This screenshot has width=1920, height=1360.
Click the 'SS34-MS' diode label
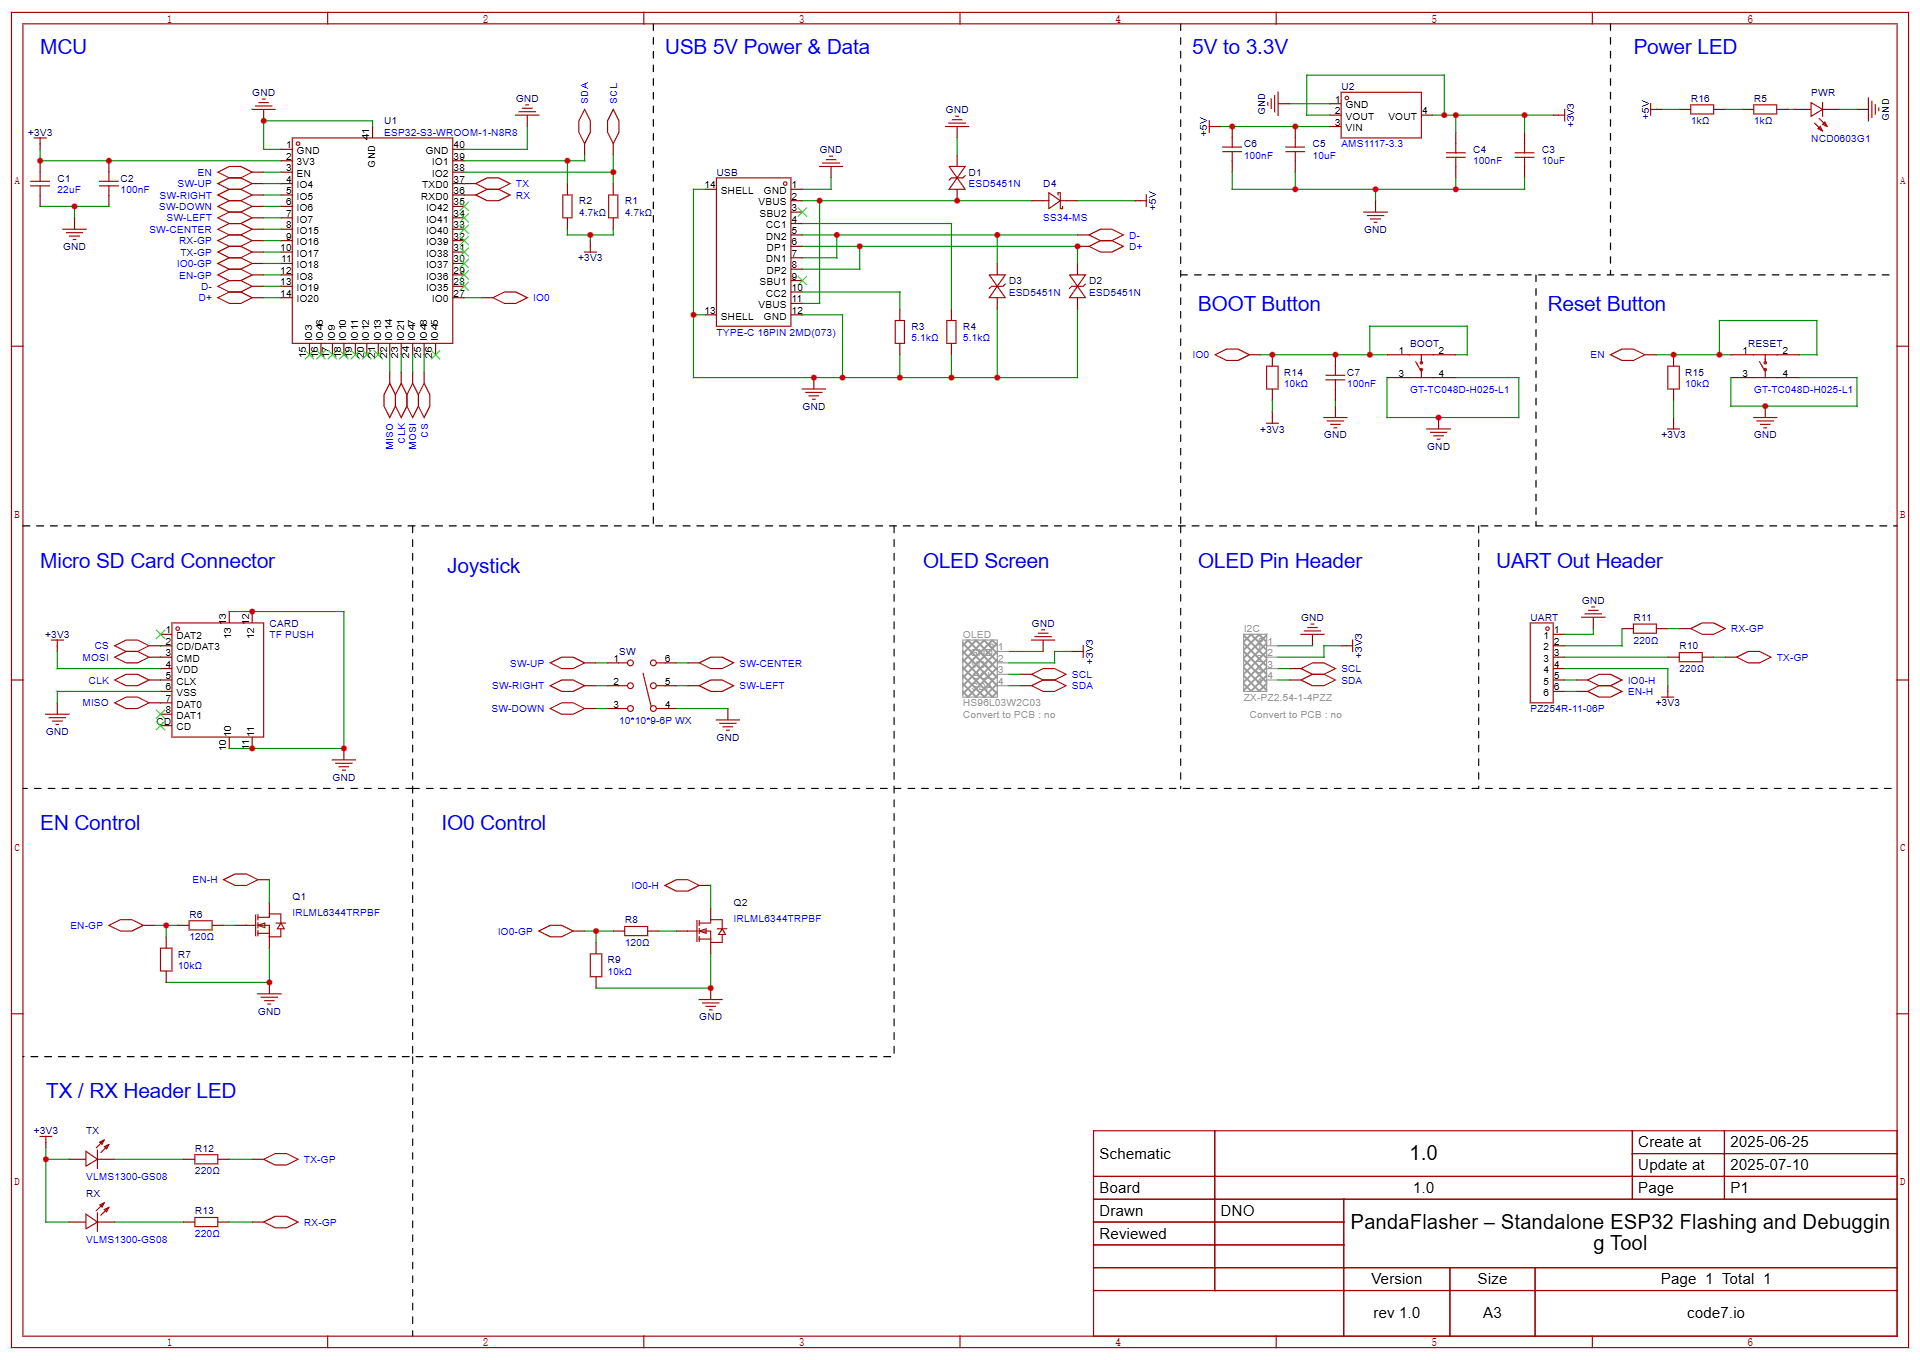pos(1065,218)
